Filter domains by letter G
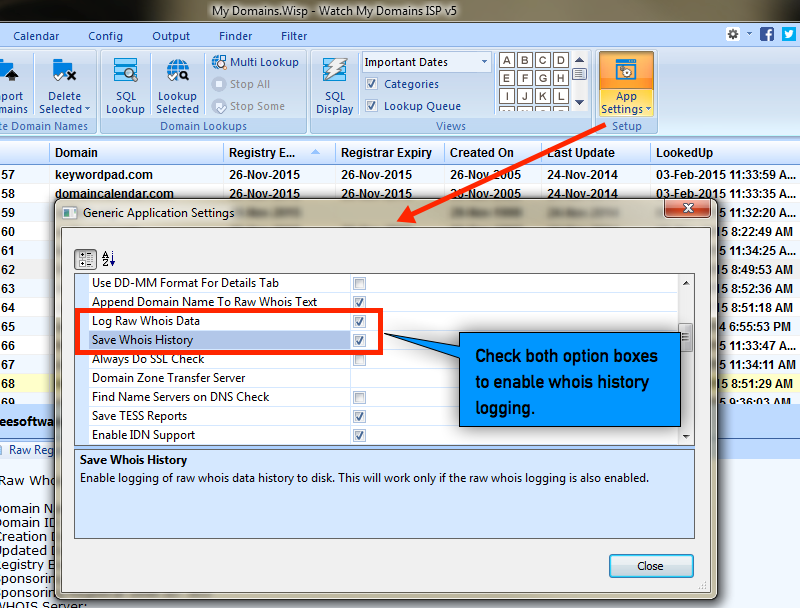 point(543,78)
